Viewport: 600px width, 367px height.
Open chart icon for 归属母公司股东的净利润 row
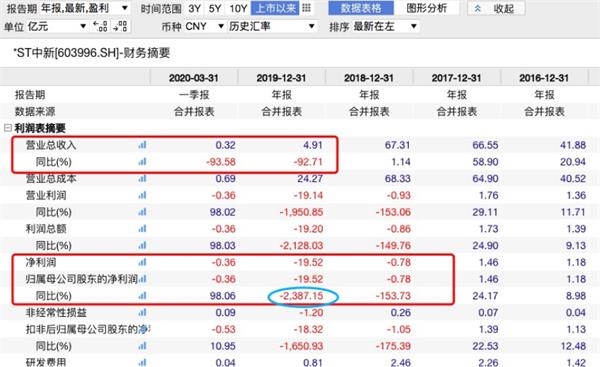click(143, 279)
